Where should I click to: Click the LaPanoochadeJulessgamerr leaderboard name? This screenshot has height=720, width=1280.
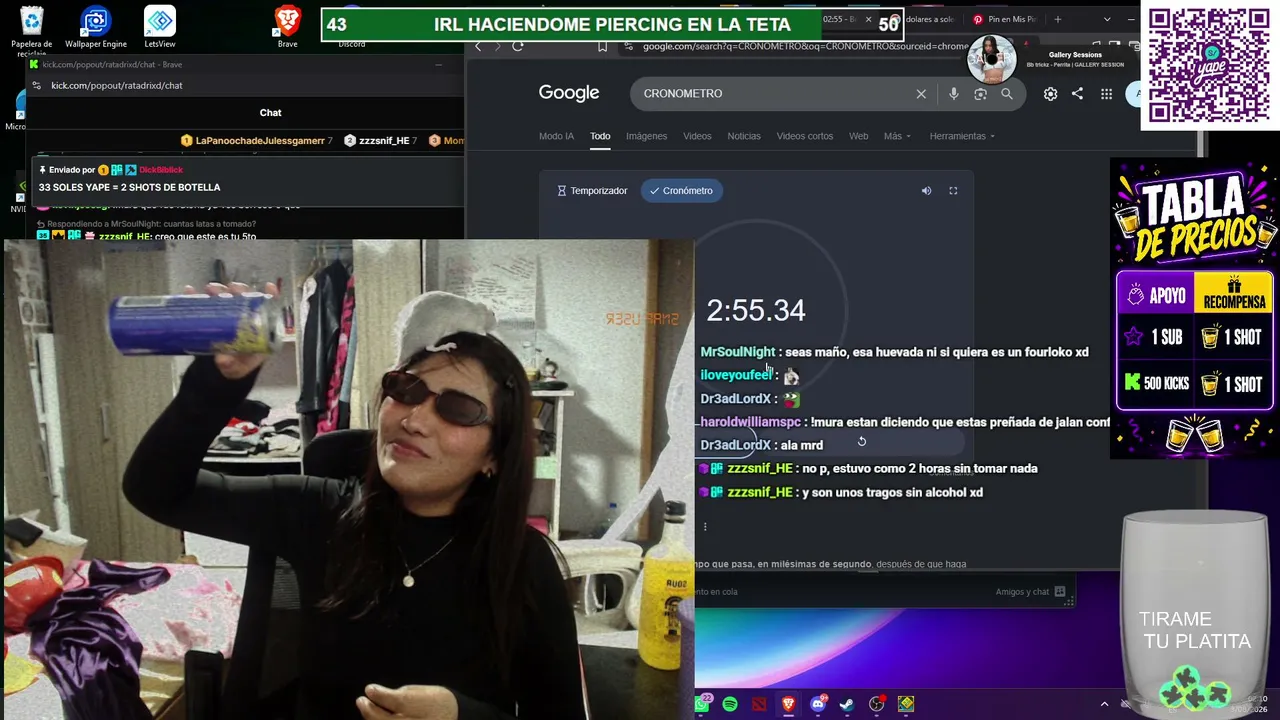pyautogui.click(x=260, y=141)
